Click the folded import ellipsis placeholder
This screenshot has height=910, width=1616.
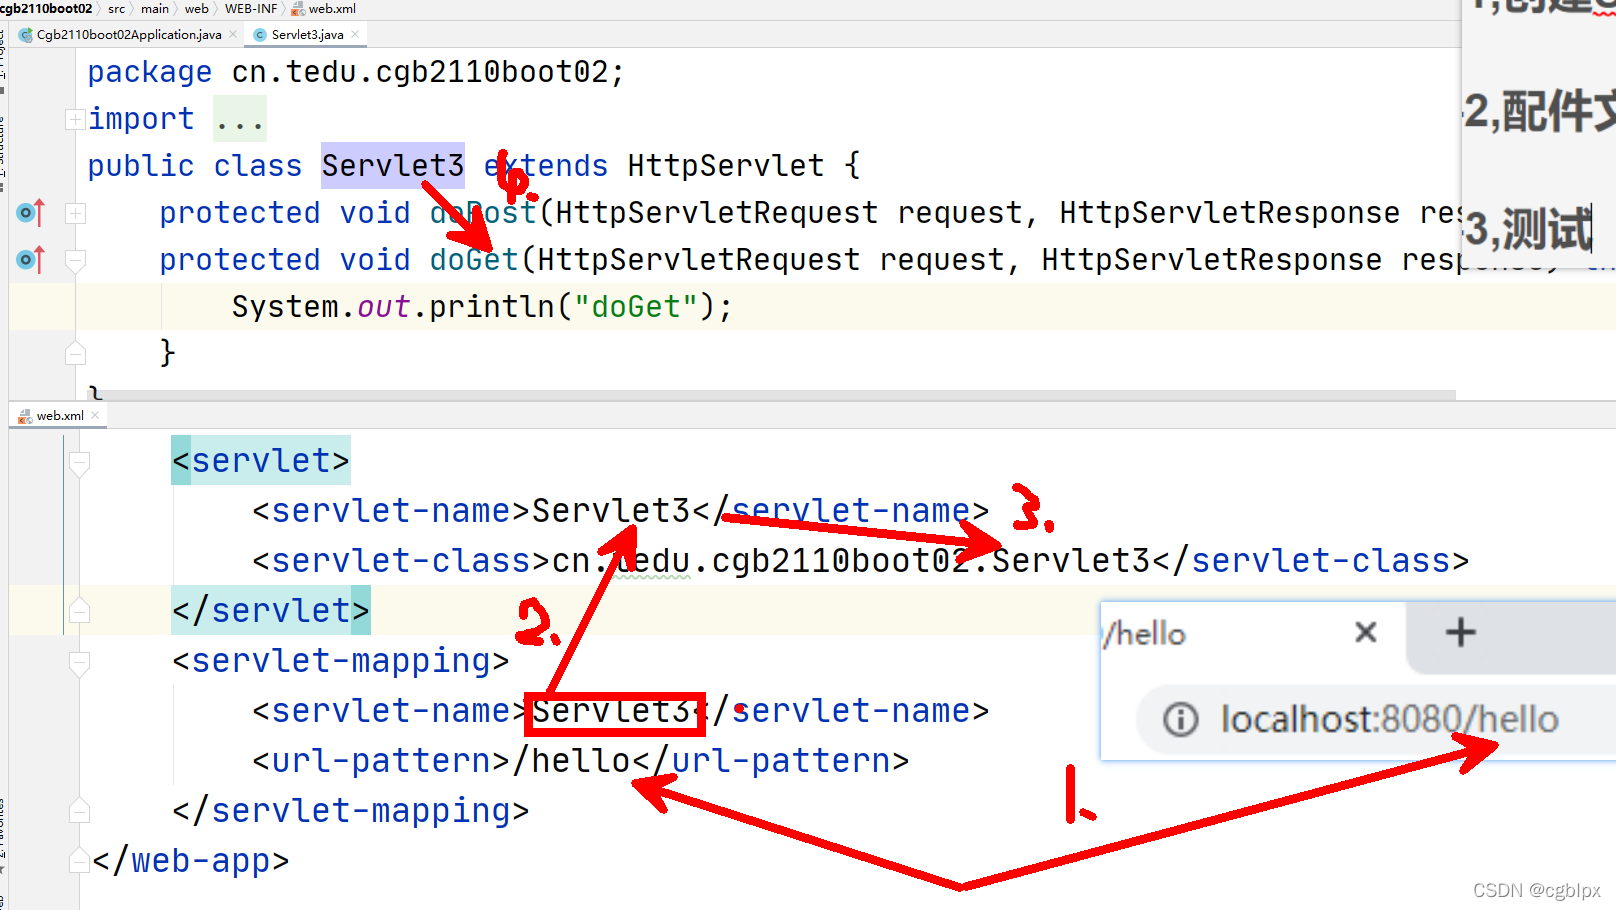pos(240,119)
